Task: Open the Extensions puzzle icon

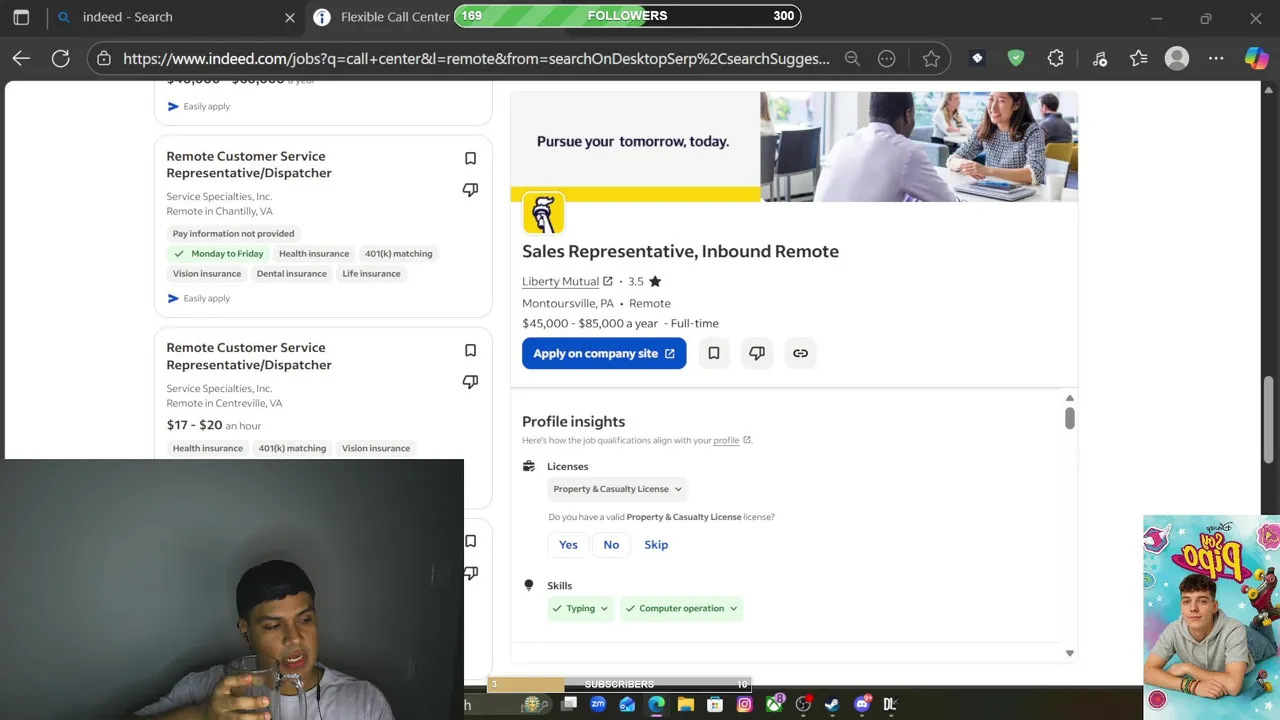Action: 1056,59
